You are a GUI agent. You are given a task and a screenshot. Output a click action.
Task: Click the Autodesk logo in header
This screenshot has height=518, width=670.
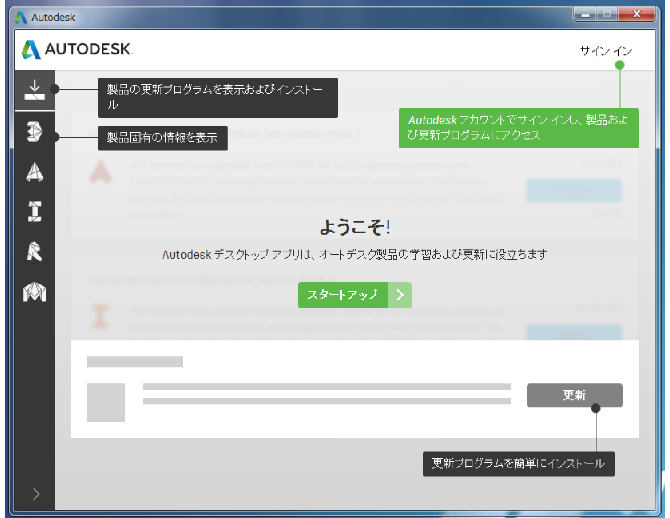pos(76,49)
